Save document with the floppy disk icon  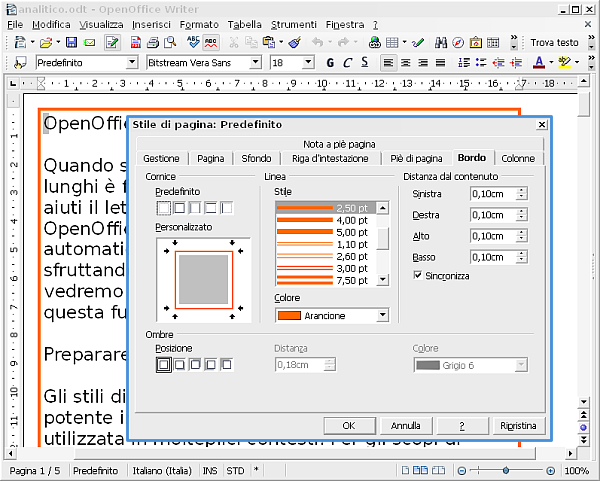tap(71, 42)
